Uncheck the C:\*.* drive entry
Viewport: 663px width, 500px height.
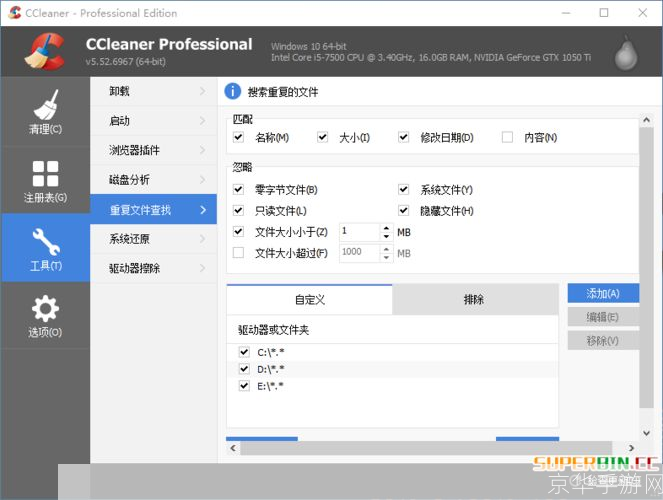244,352
